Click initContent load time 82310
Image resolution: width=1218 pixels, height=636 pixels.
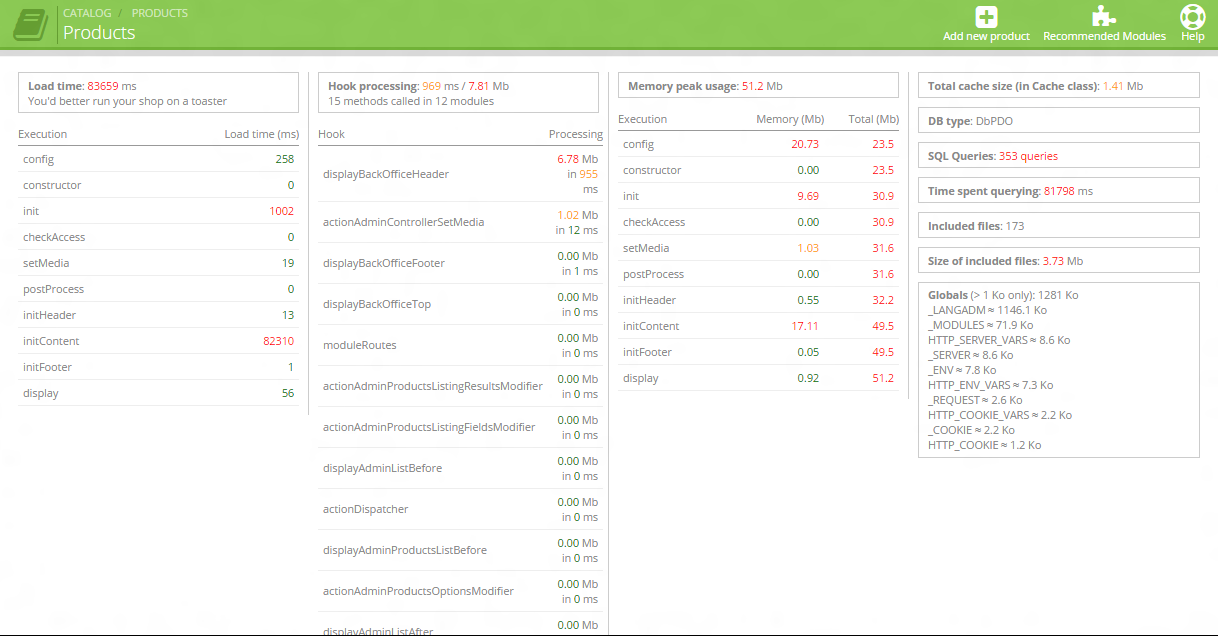pos(278,341)
